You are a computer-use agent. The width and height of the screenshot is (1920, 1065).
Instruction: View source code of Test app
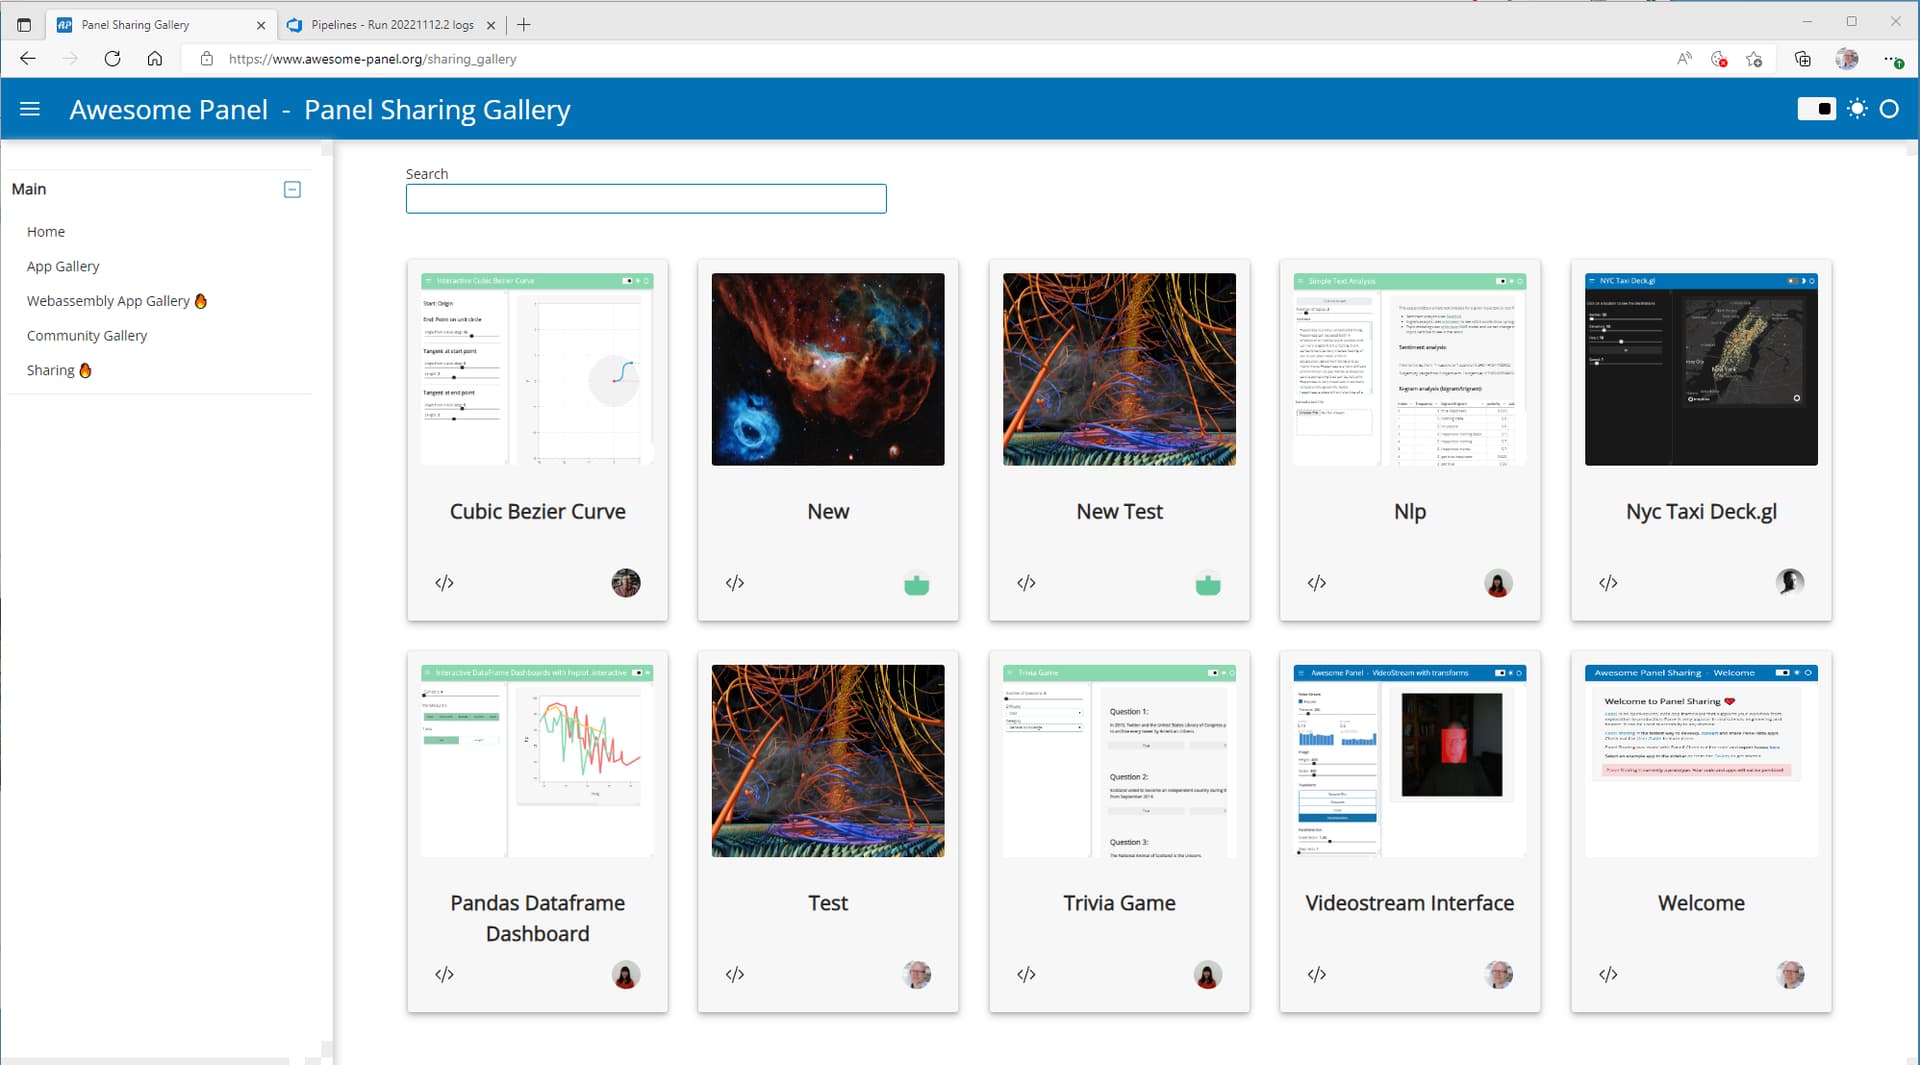tap(735, 975)
